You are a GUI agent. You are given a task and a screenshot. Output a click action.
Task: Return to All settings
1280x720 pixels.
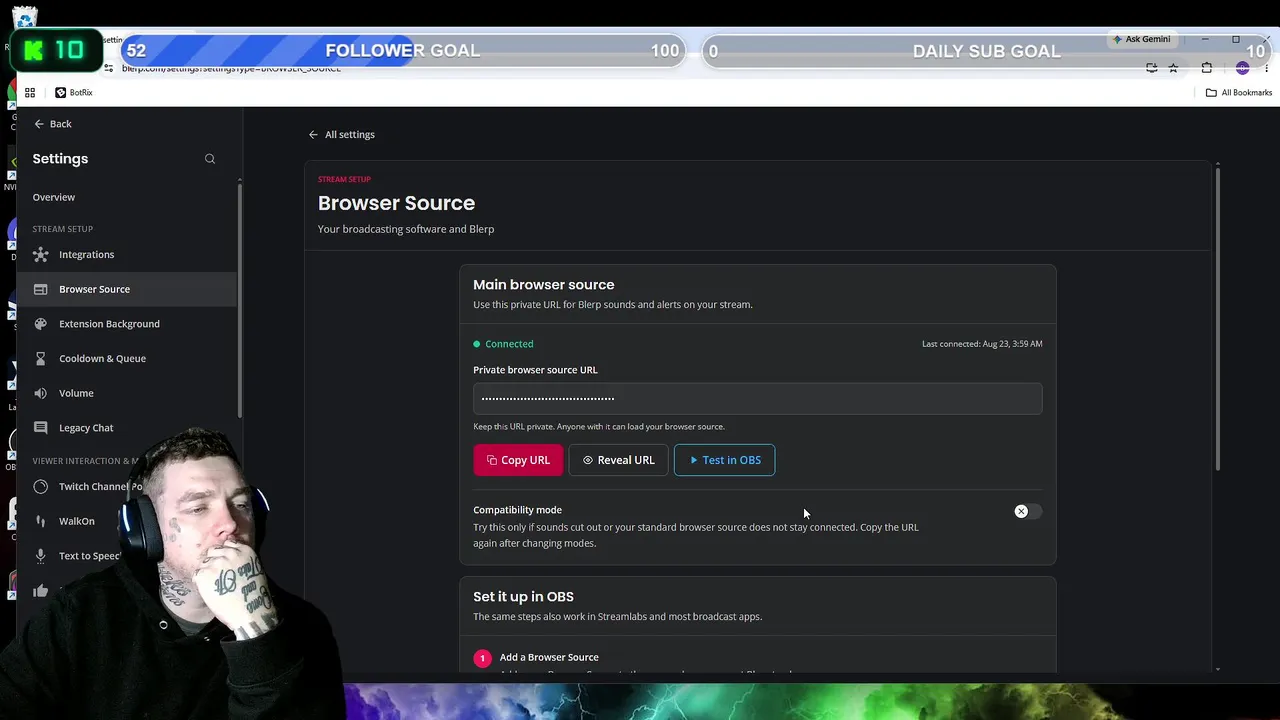[341, 134]
